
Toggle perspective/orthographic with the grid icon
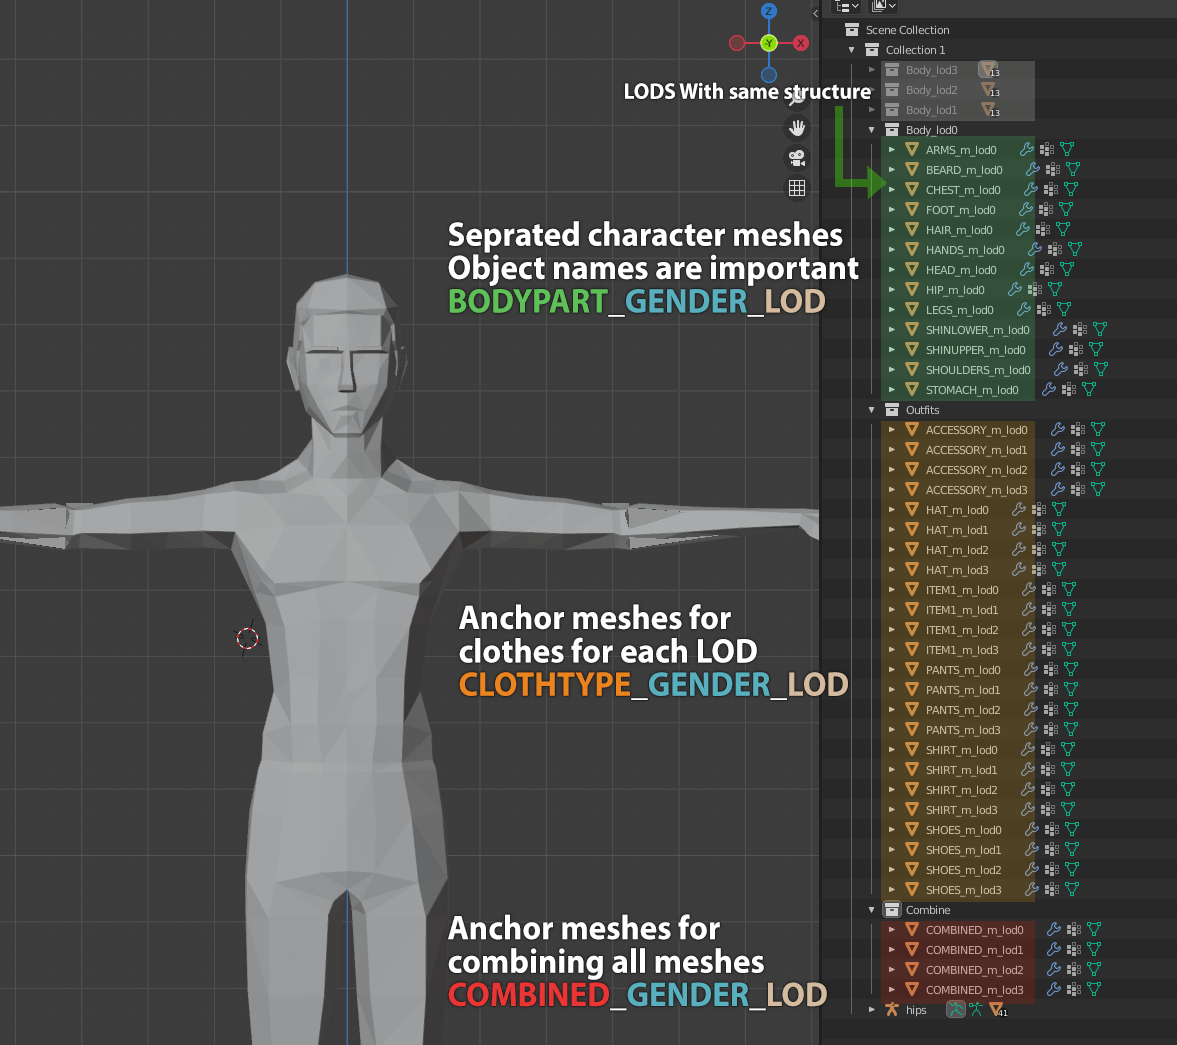(x=797, y=188)
